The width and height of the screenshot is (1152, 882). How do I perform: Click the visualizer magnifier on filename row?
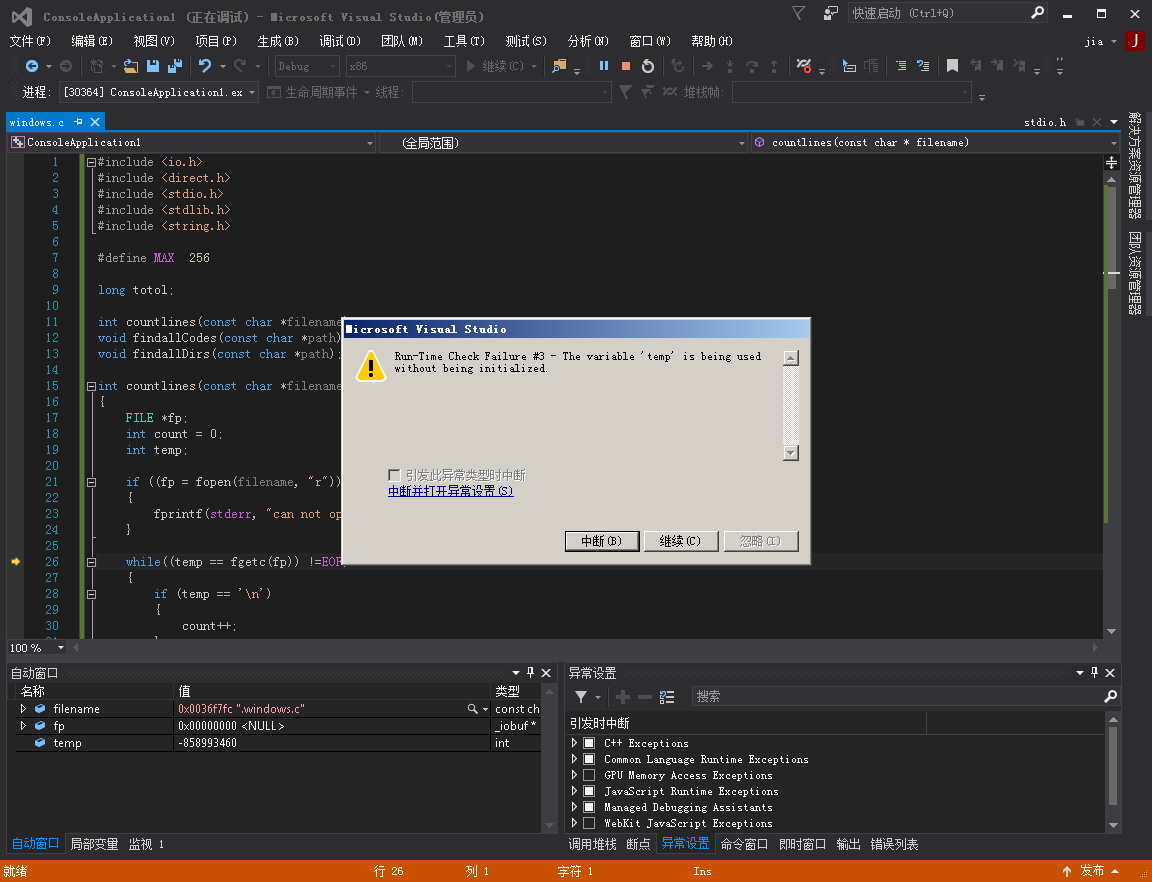pyautogui.click(x=472, y=709)
